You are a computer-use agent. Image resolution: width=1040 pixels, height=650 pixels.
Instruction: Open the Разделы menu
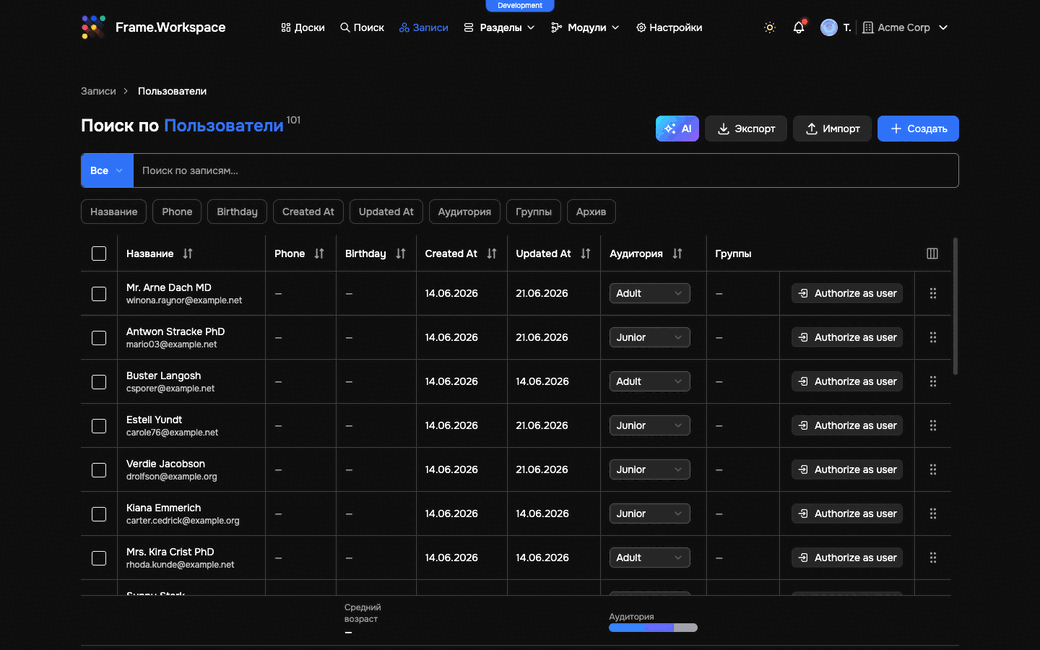pyautogui.click(x=499, y=27)
